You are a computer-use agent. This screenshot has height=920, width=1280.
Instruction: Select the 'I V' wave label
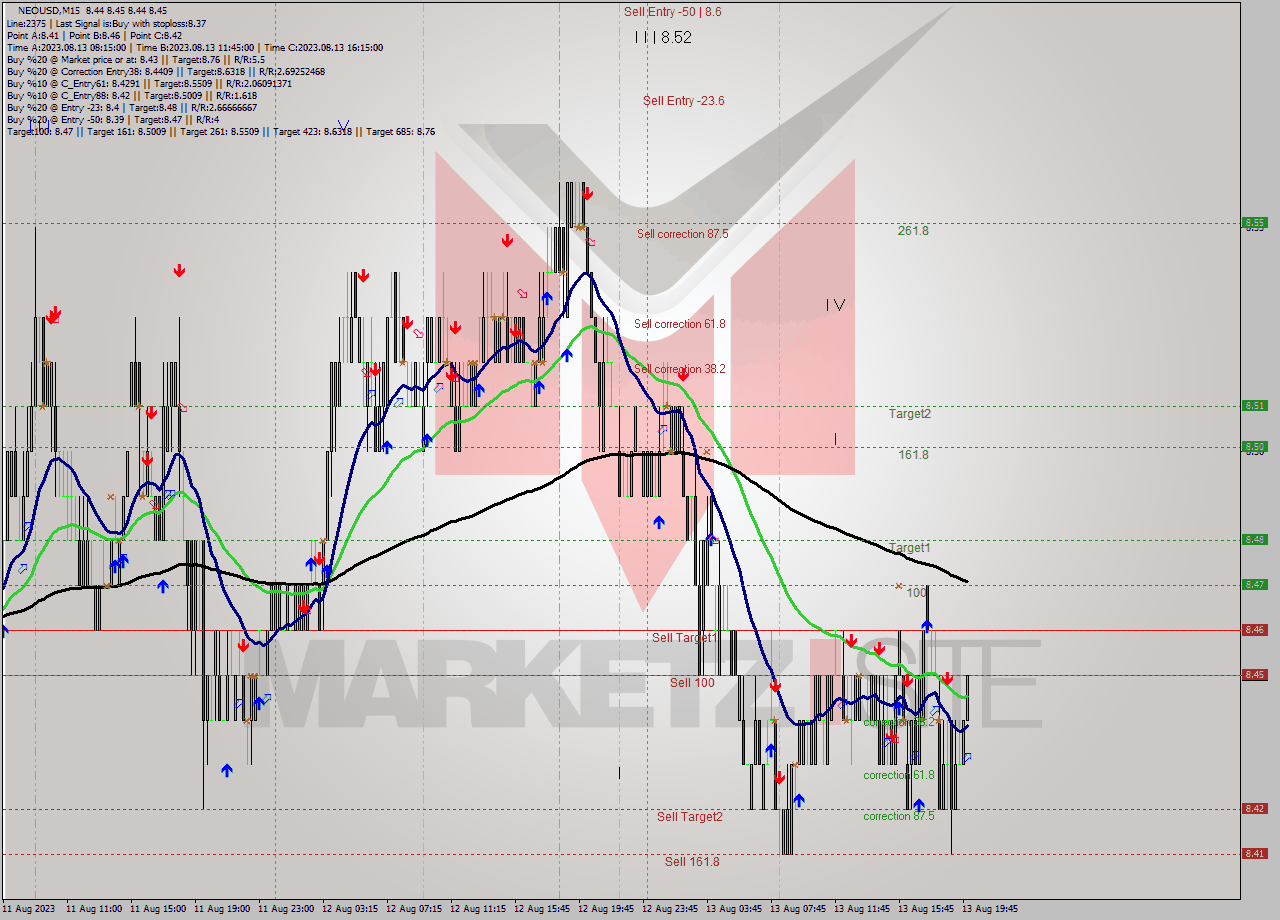pos(836,304)
